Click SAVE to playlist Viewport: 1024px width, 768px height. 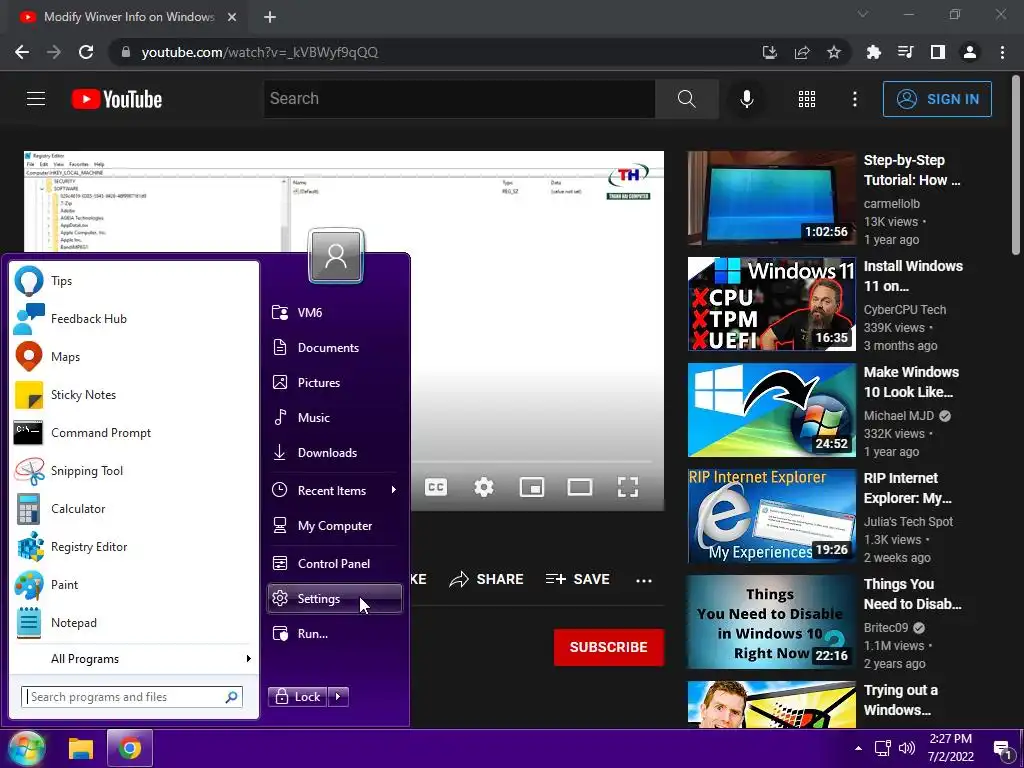pyautogui.click(x=577, y=579)
